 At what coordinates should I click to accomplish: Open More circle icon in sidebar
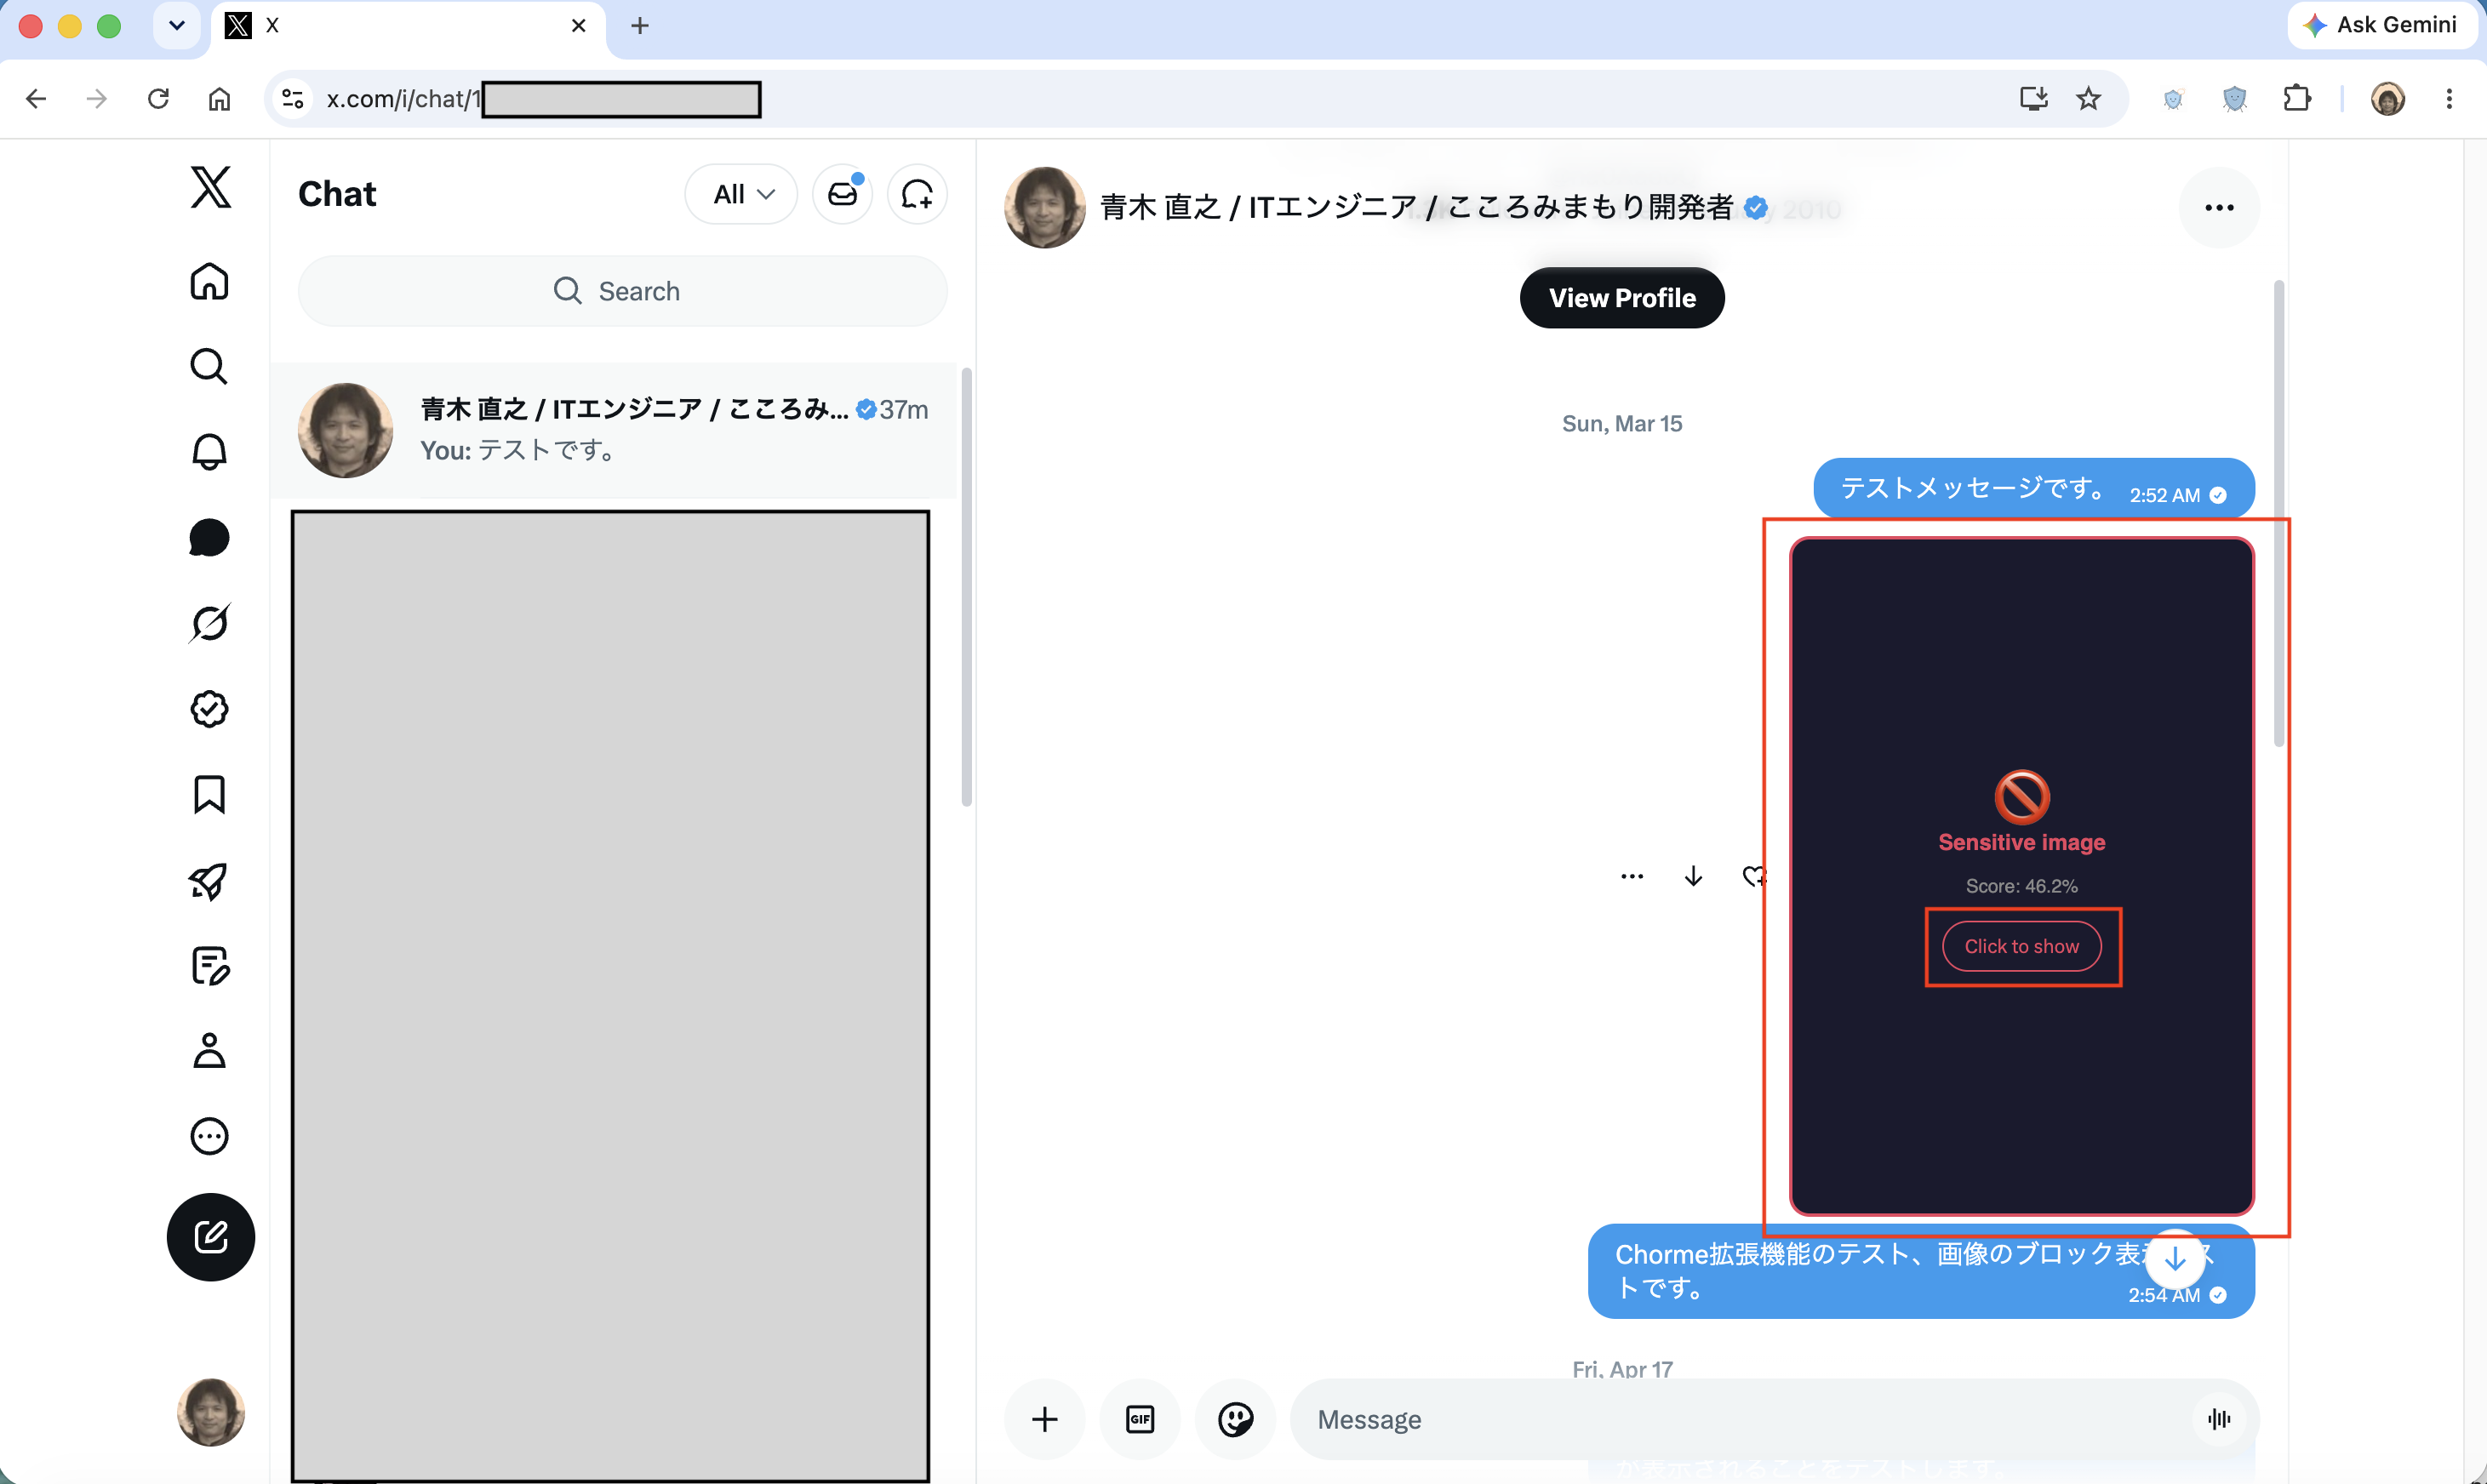209,1136
